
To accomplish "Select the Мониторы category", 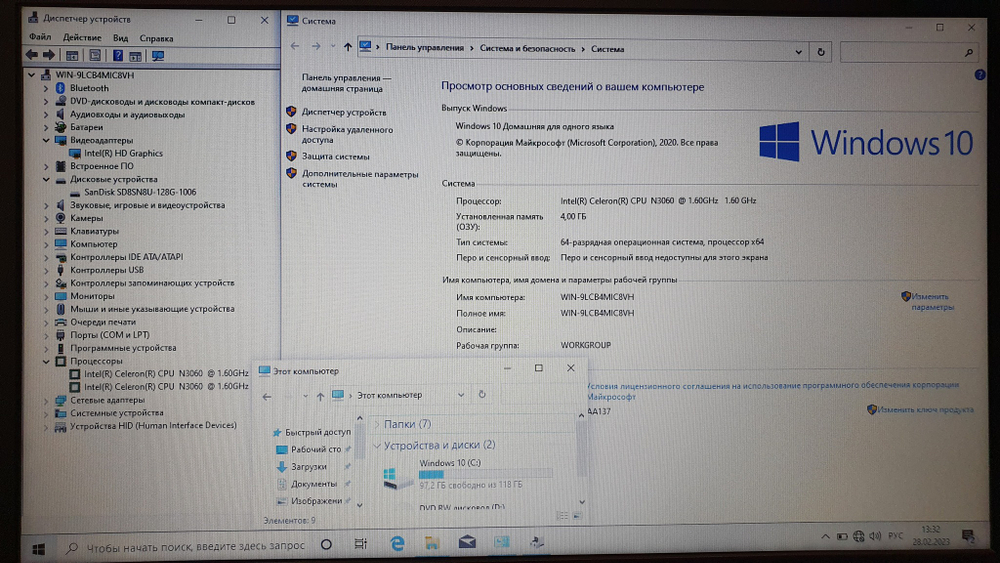I will point(92,296).
